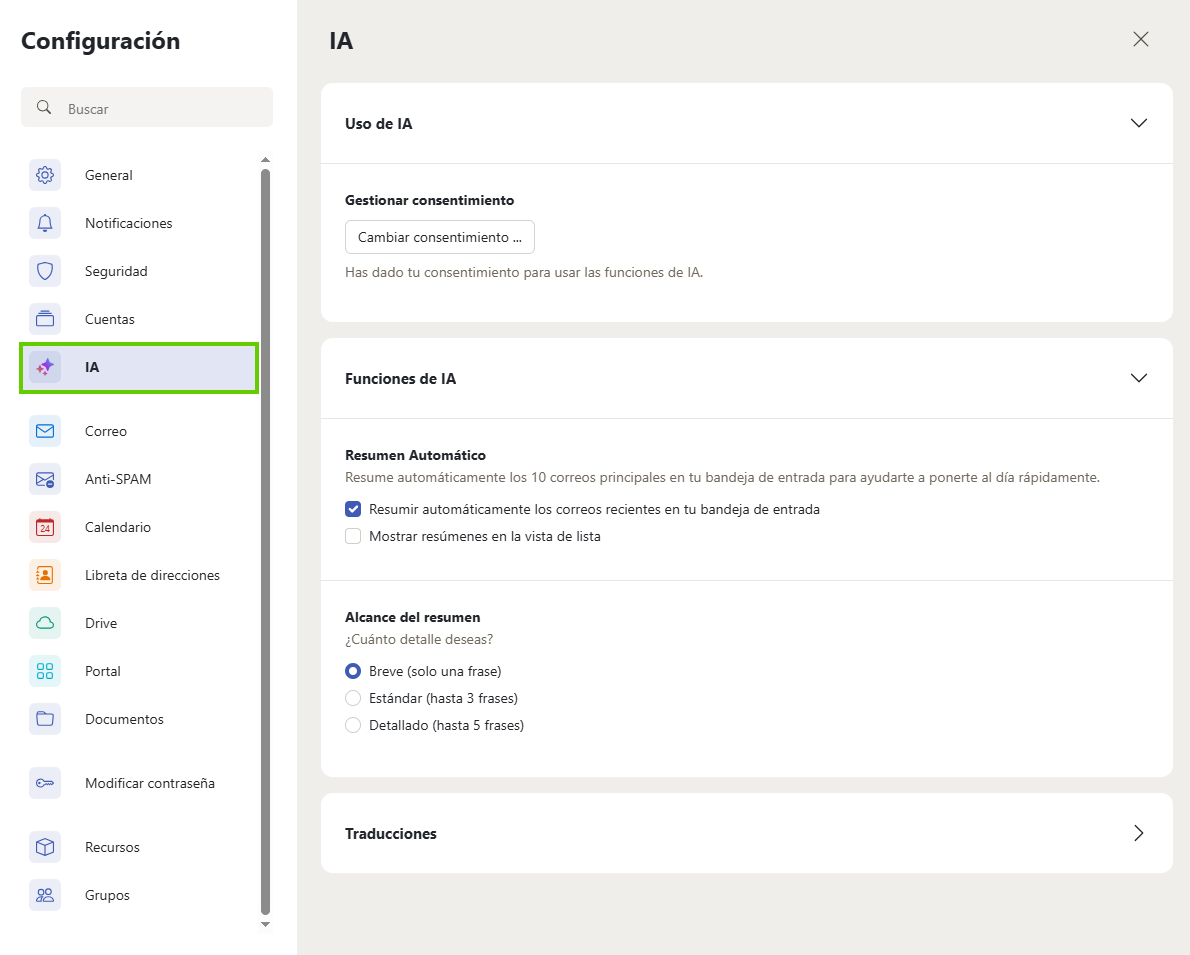Viewport: 1190px width, 955px height.
Task: Click the Anti-SPAM icon
Action: click(x=45, y=479)
